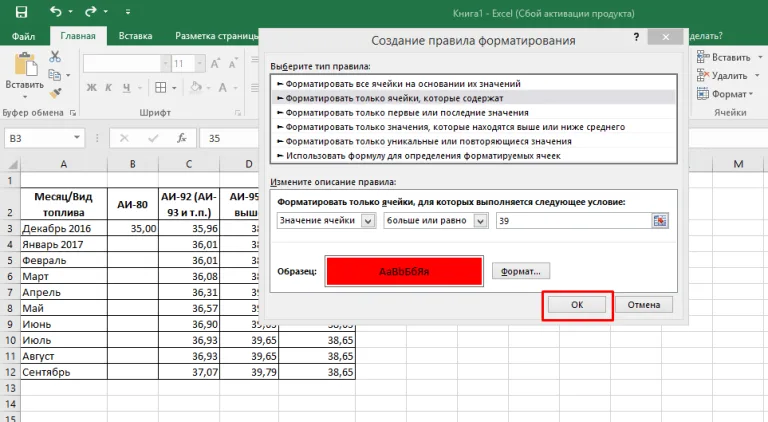Redo the last undone action
This screenshot has width=768, height=422.
pos(91,11)
